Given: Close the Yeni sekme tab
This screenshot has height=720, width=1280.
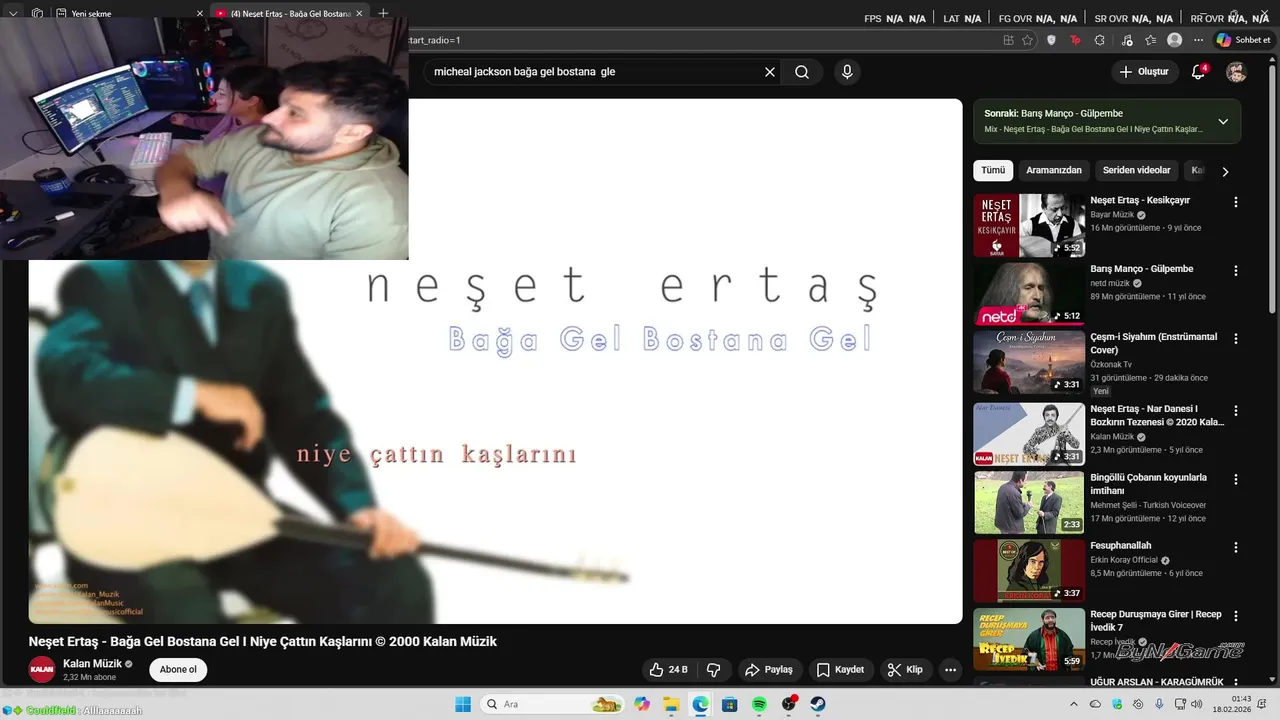Looking at the screenshot, I should (x=199, y=14).
